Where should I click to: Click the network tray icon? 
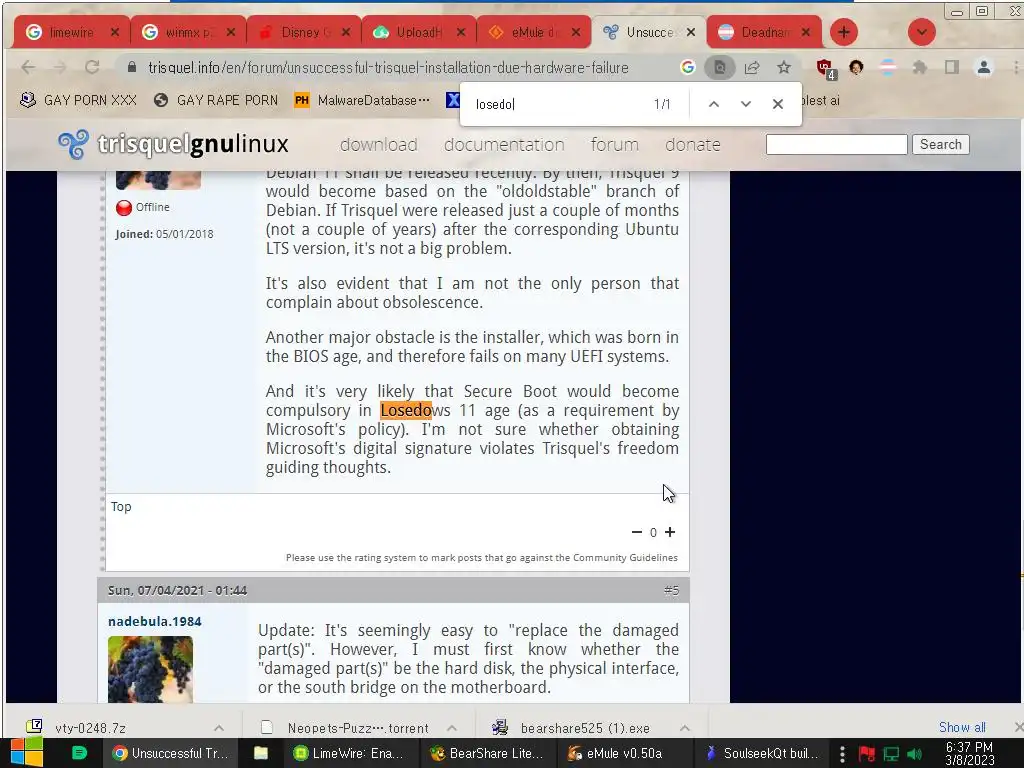891,754
